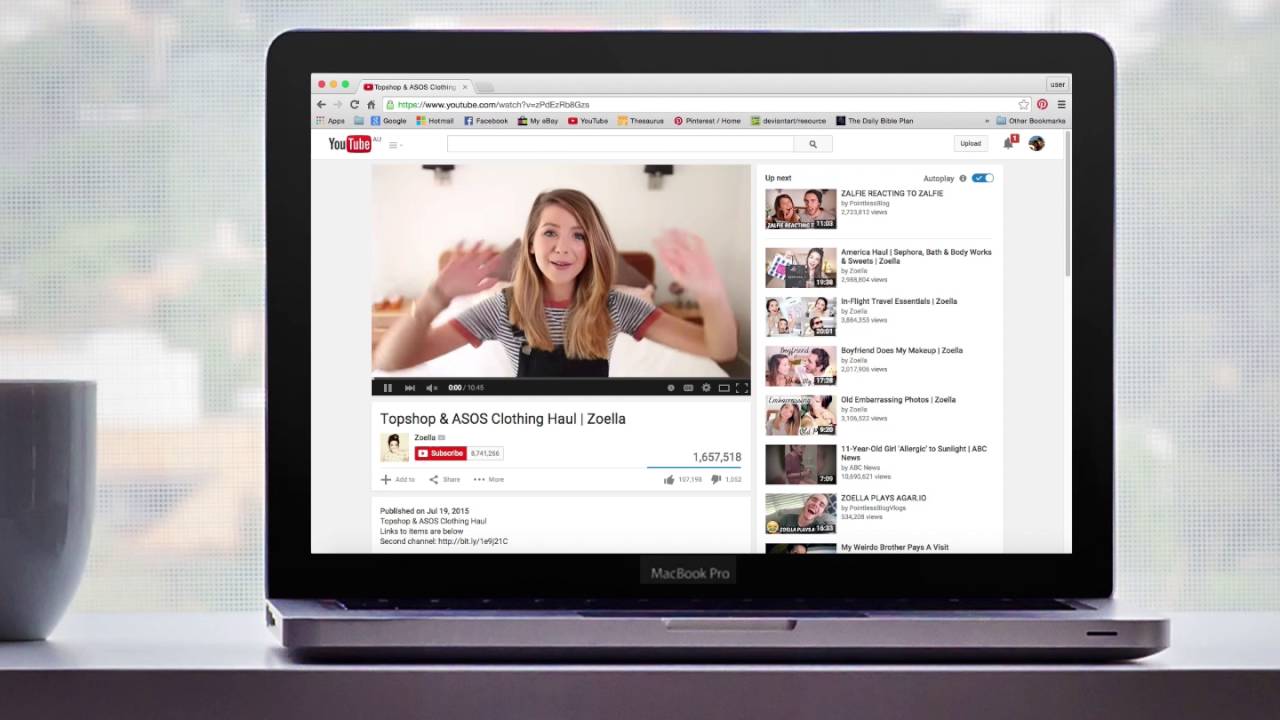Open the video settings gear
This screenshot has width=1280, height=720.
[706, 388]
